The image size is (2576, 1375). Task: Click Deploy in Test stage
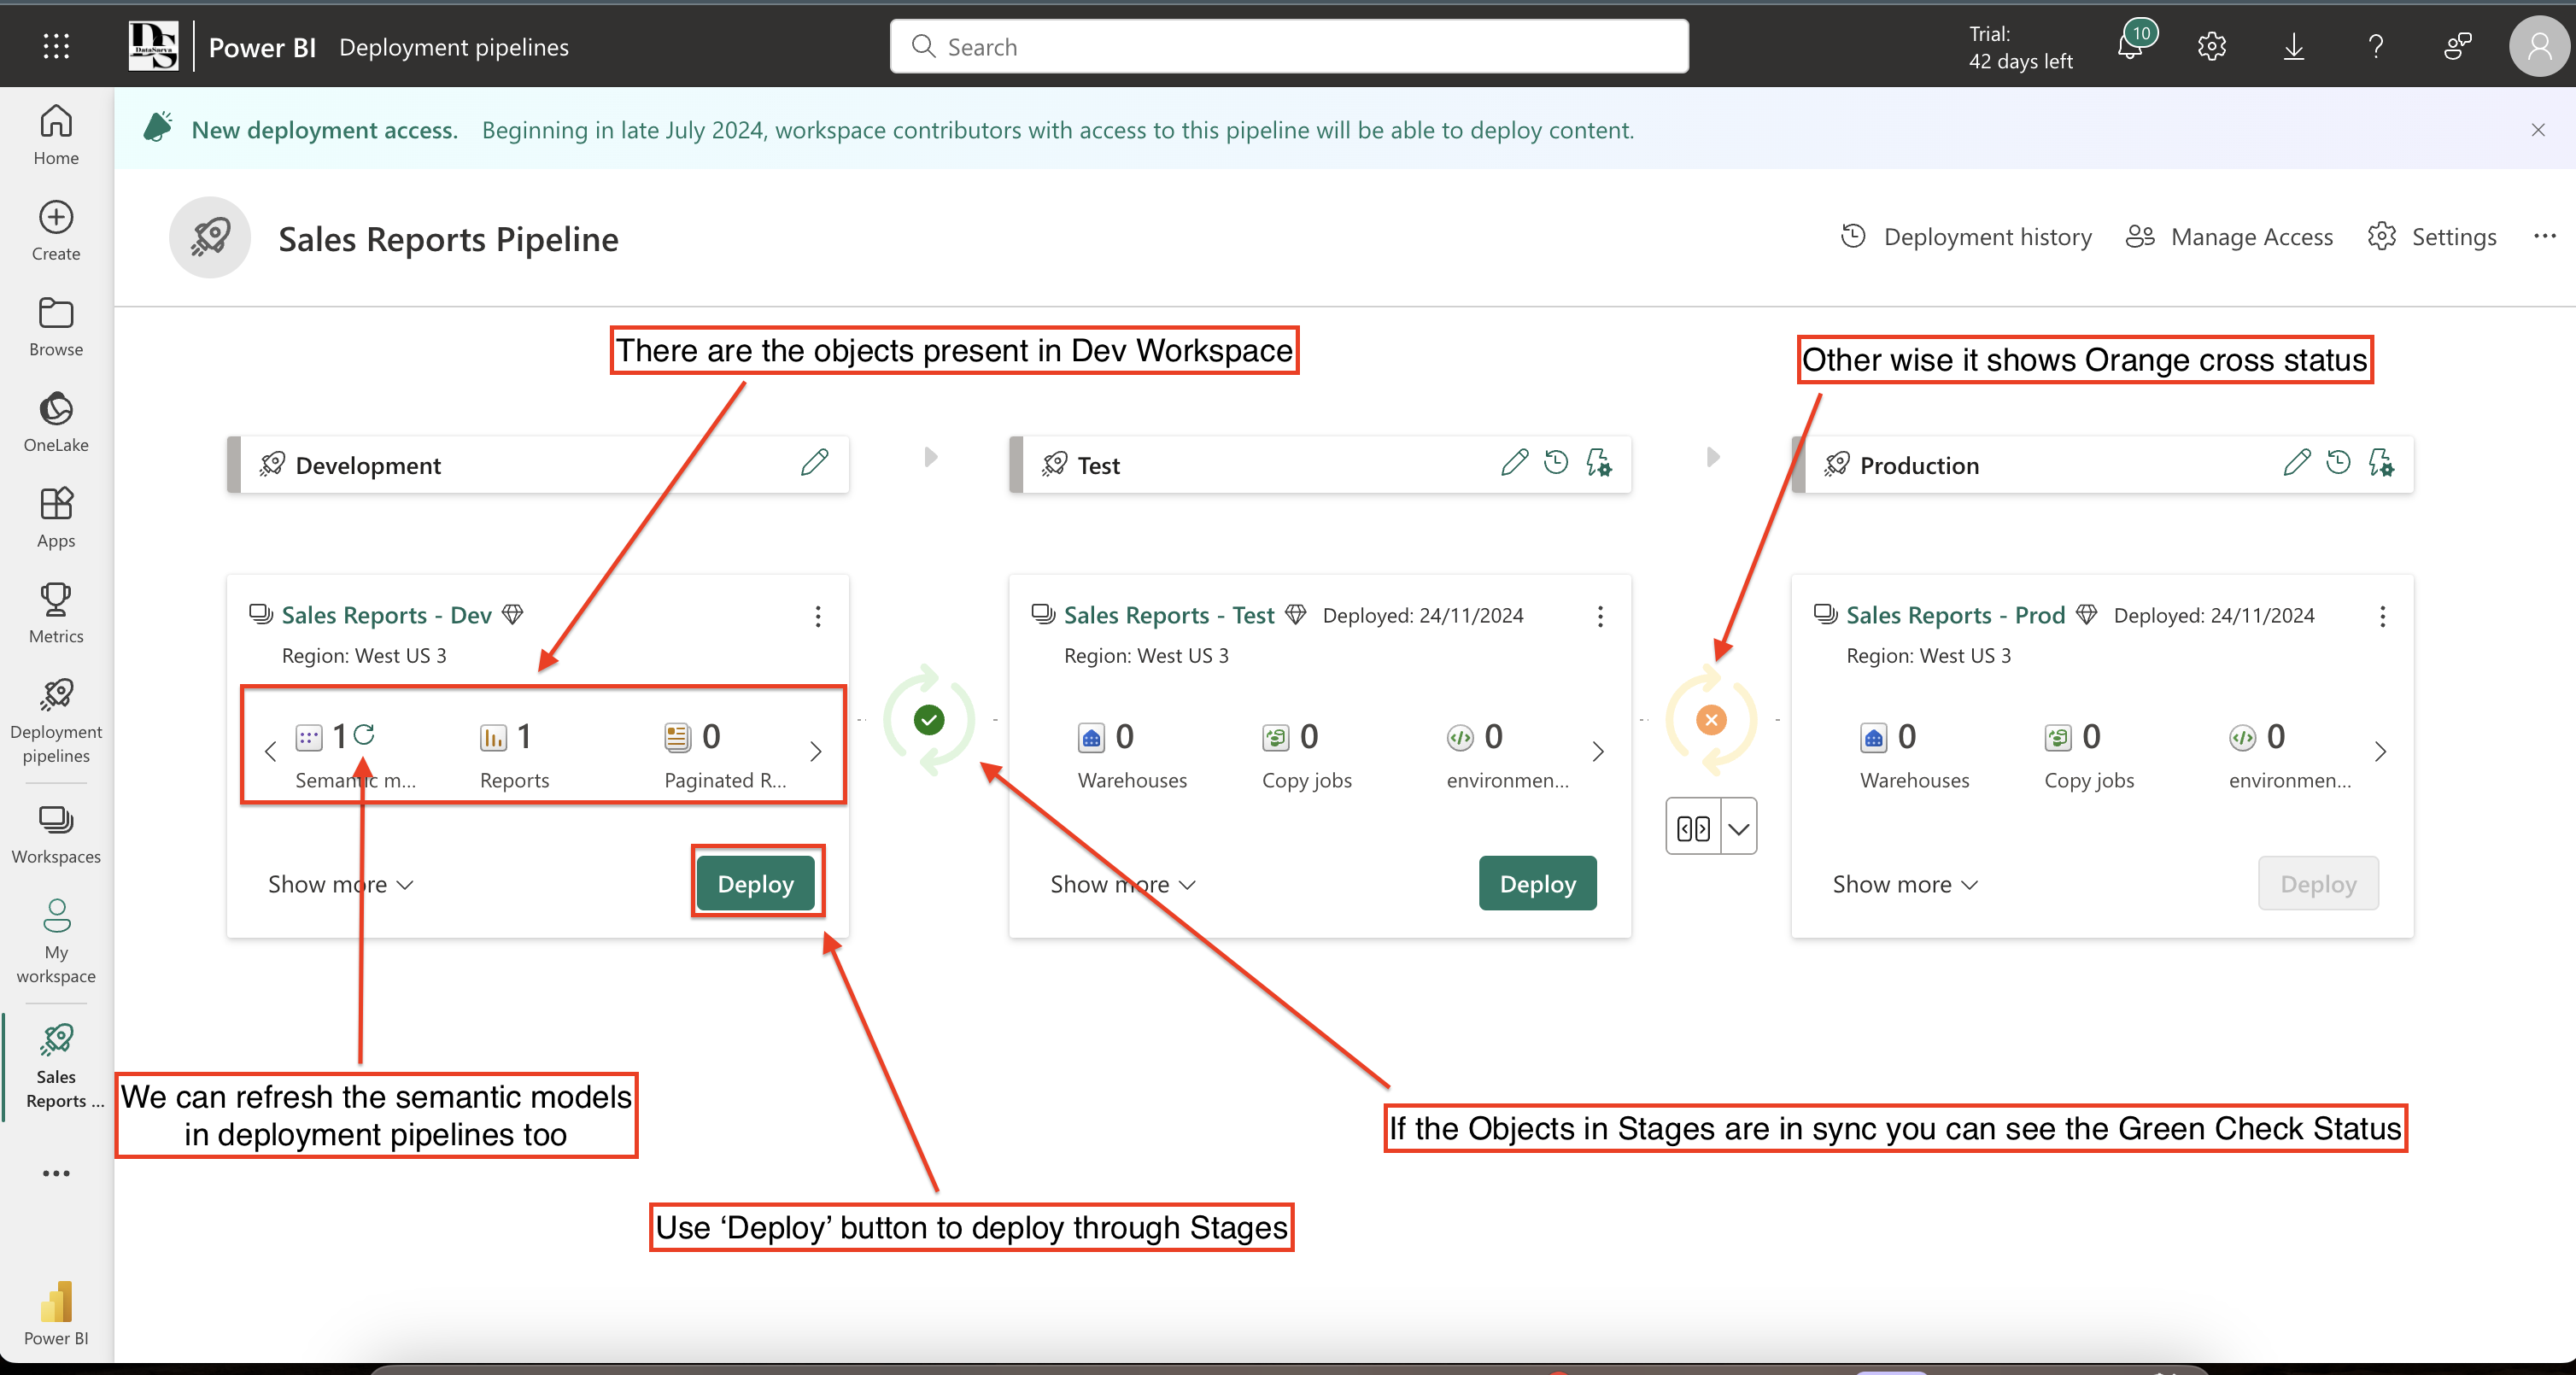(1538, 883)
